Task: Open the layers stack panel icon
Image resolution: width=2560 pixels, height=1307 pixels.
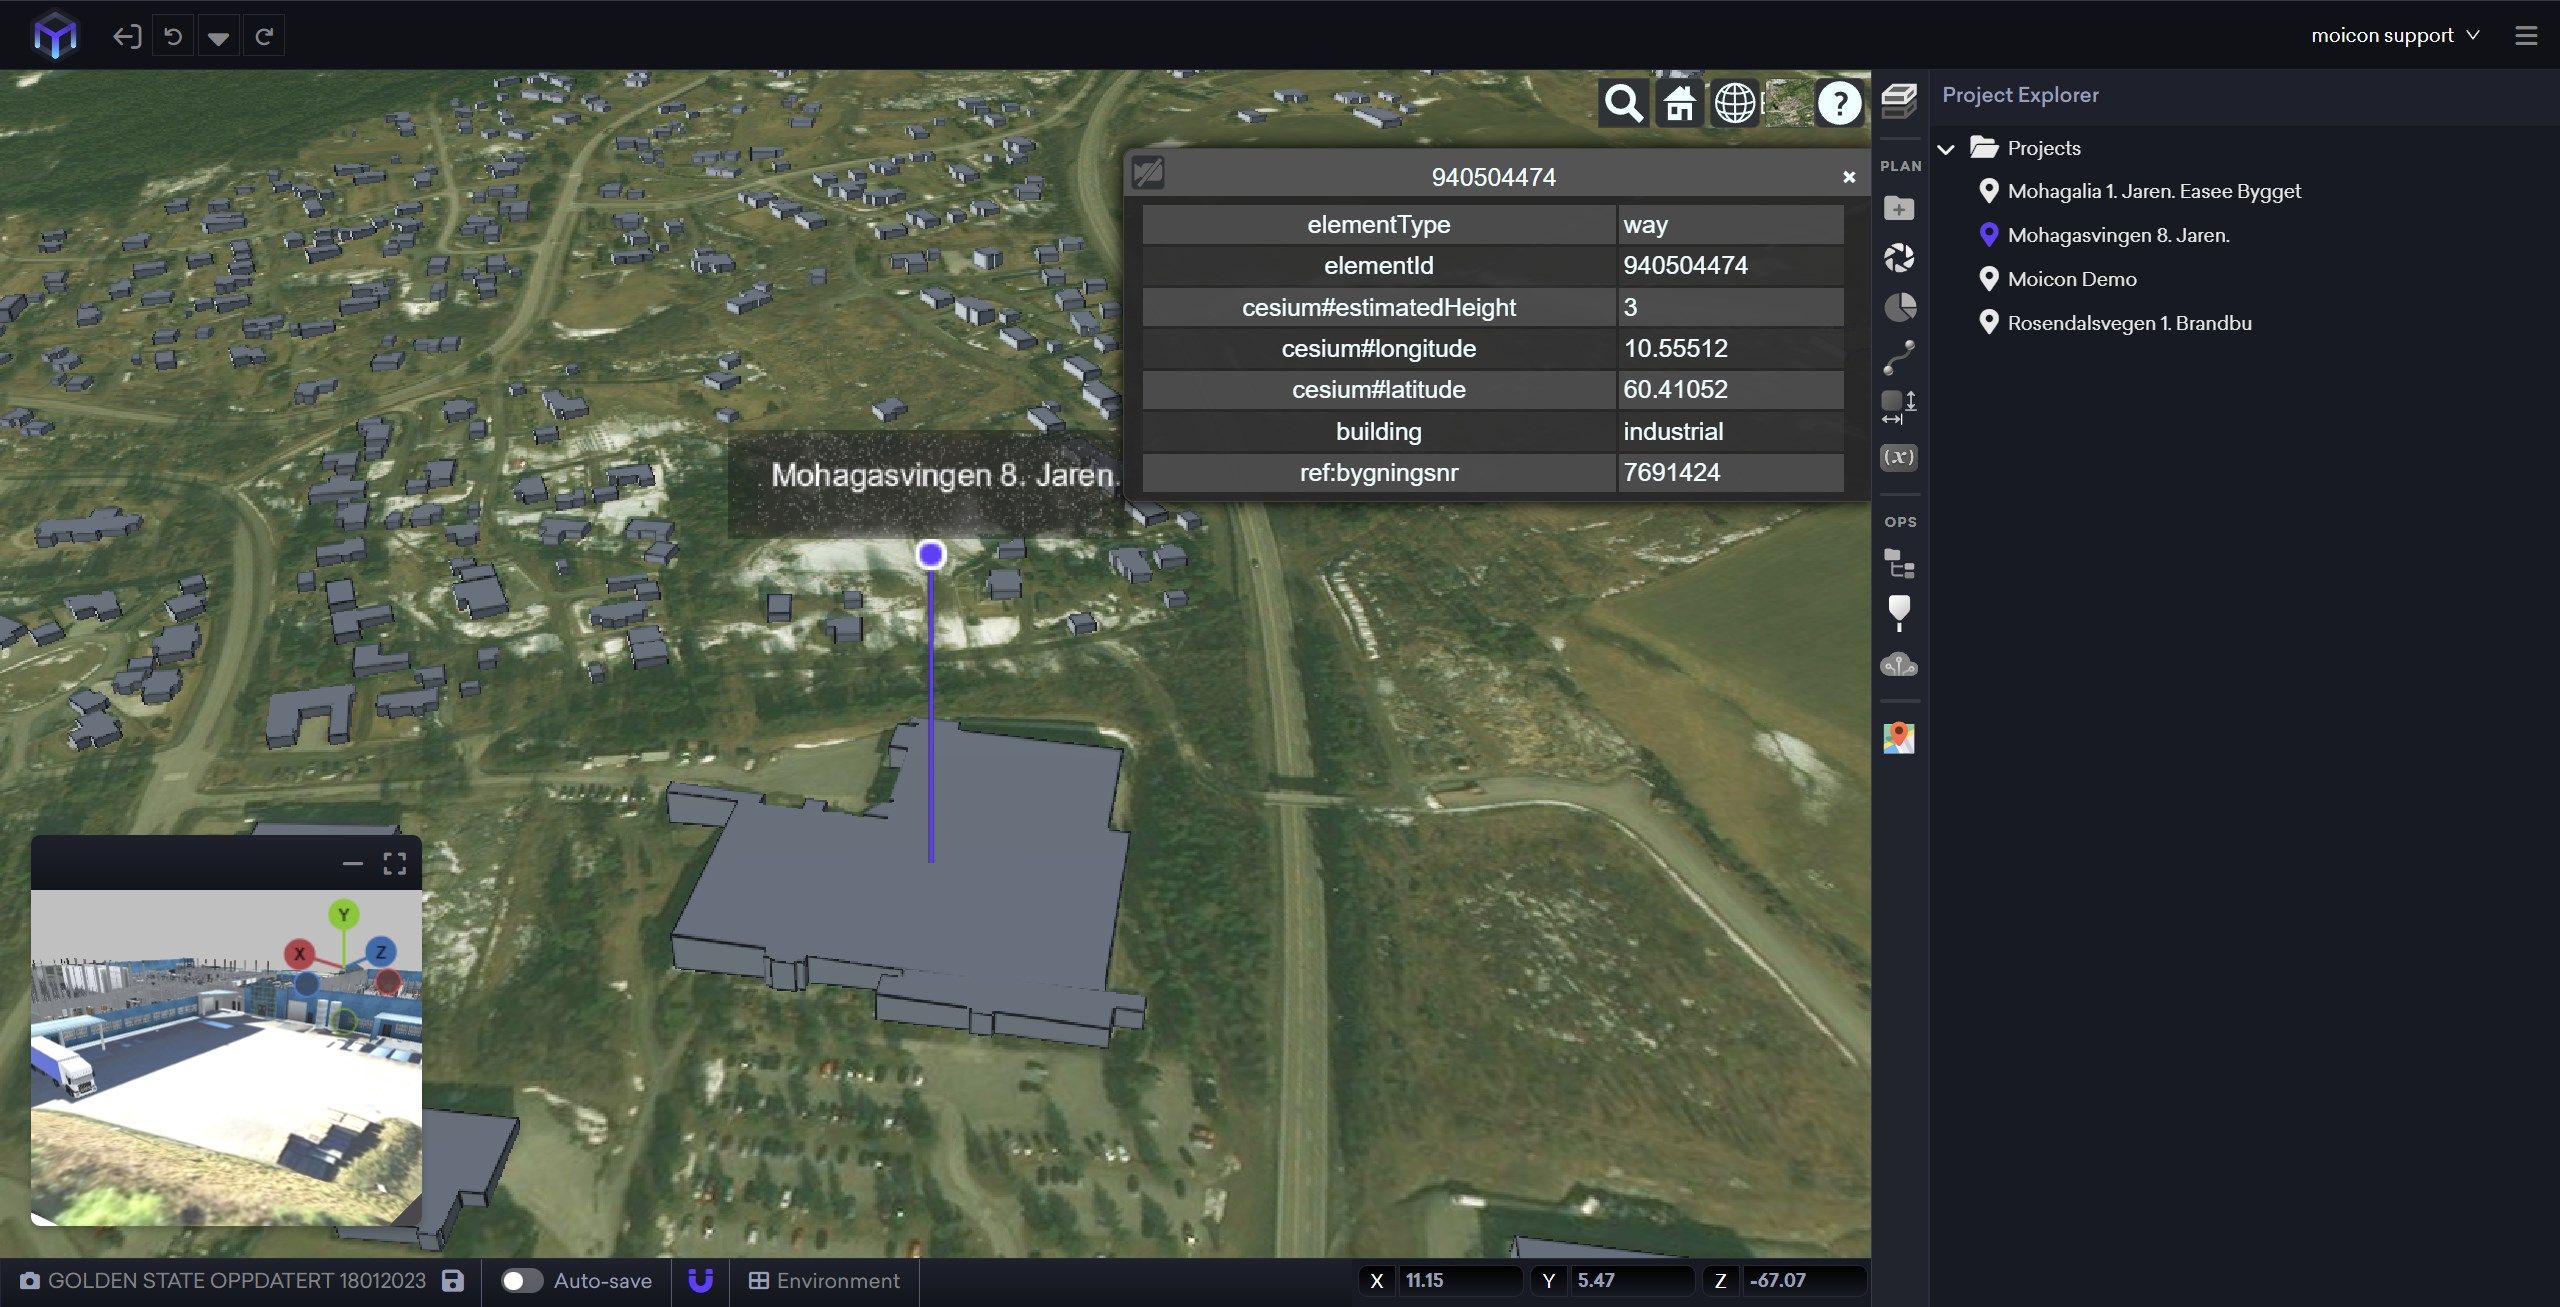Action: 1898,100
